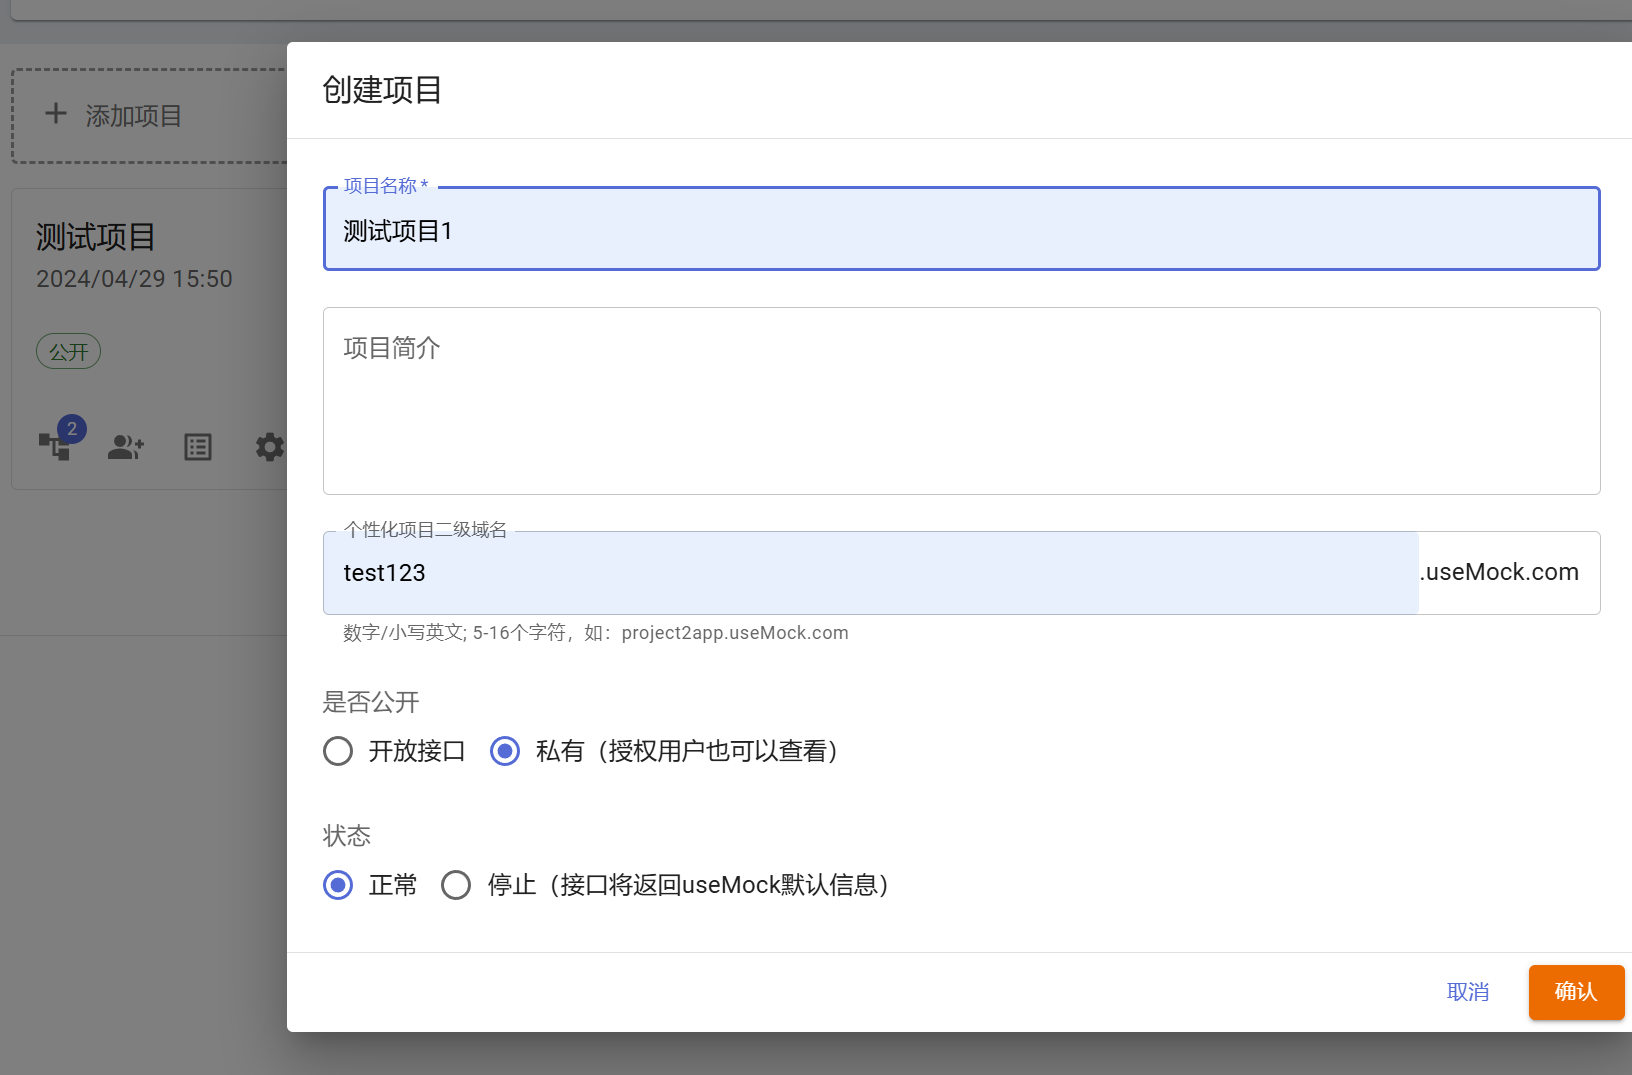Select the 私有 visibility radio option
Screen dimensions: 1632x1075
point(505,751)
